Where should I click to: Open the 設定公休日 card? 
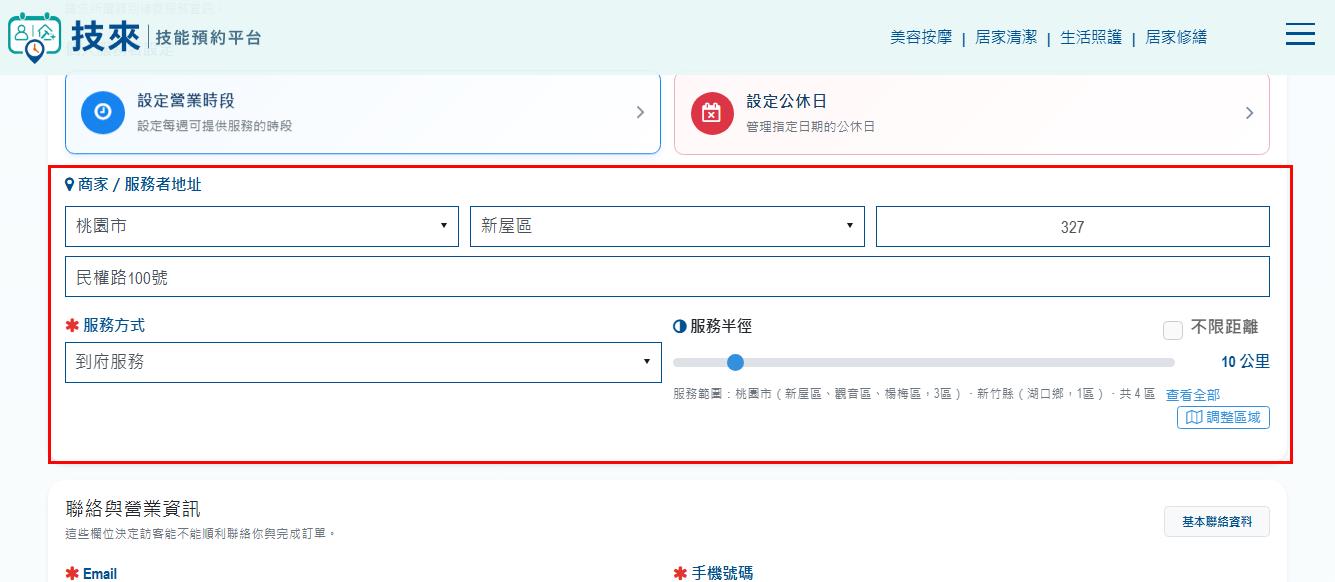click(972, 113)
